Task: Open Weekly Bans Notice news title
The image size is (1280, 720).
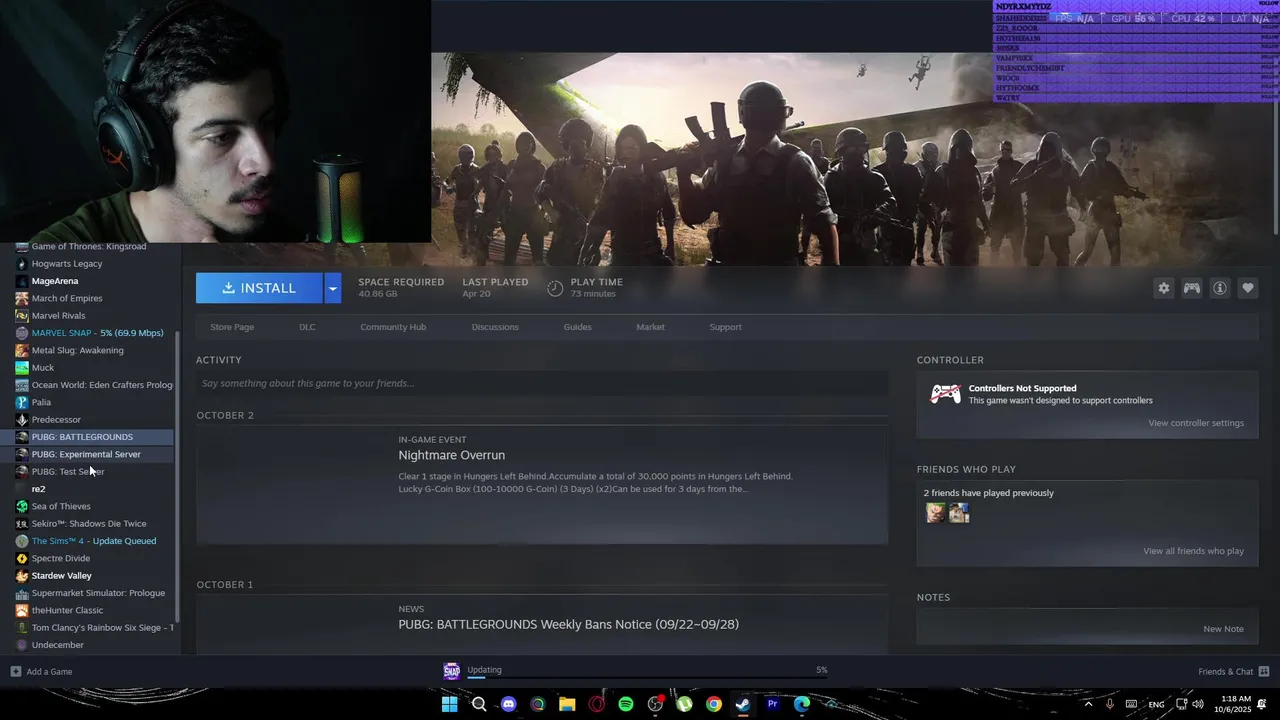Action: pyautogui.click(x=568, y=624)
